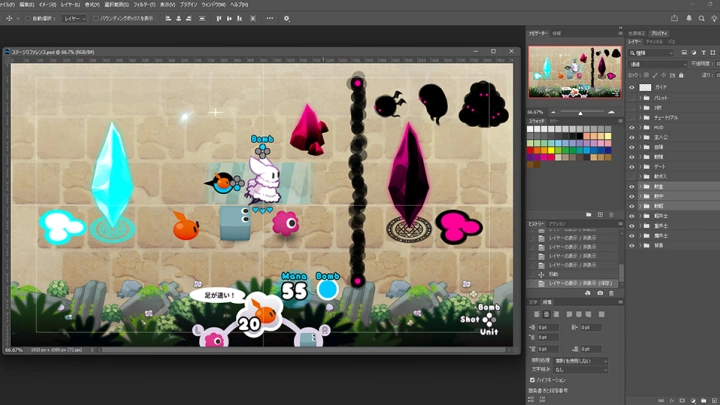Click the lock all padlock icon in Layers
This screenshot has width=720, height=405.
click(x=681, y=75)
